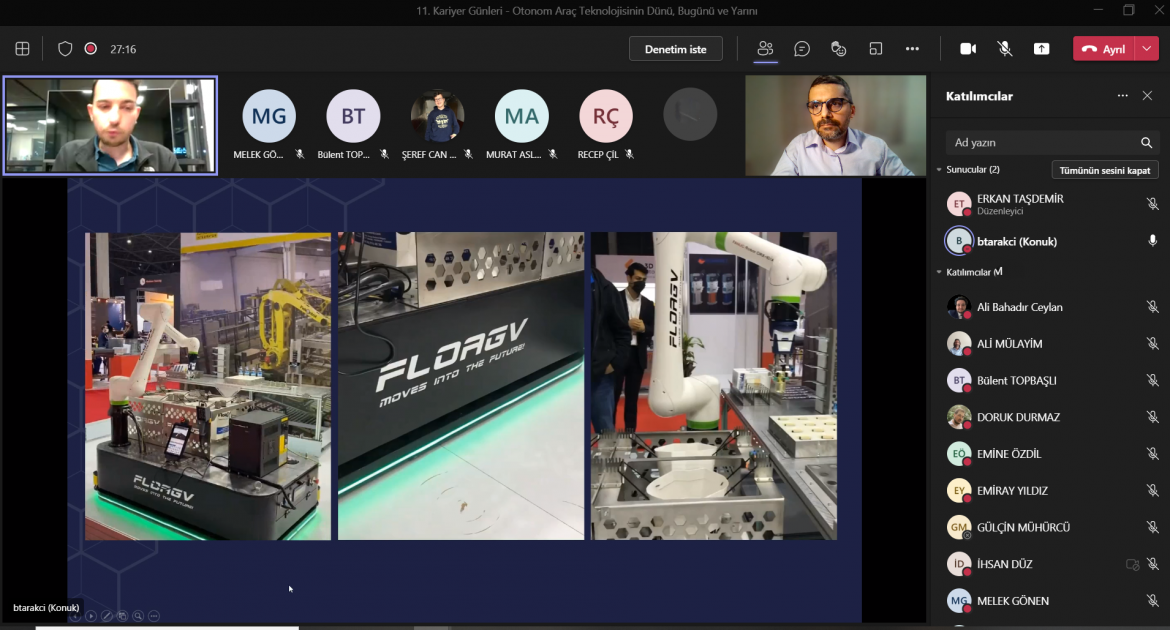Image resolution: width=1170 pixels, height=630 pixels.
Task: Collapse the Sunucular (2) section
Action: [x=939, y=169]
